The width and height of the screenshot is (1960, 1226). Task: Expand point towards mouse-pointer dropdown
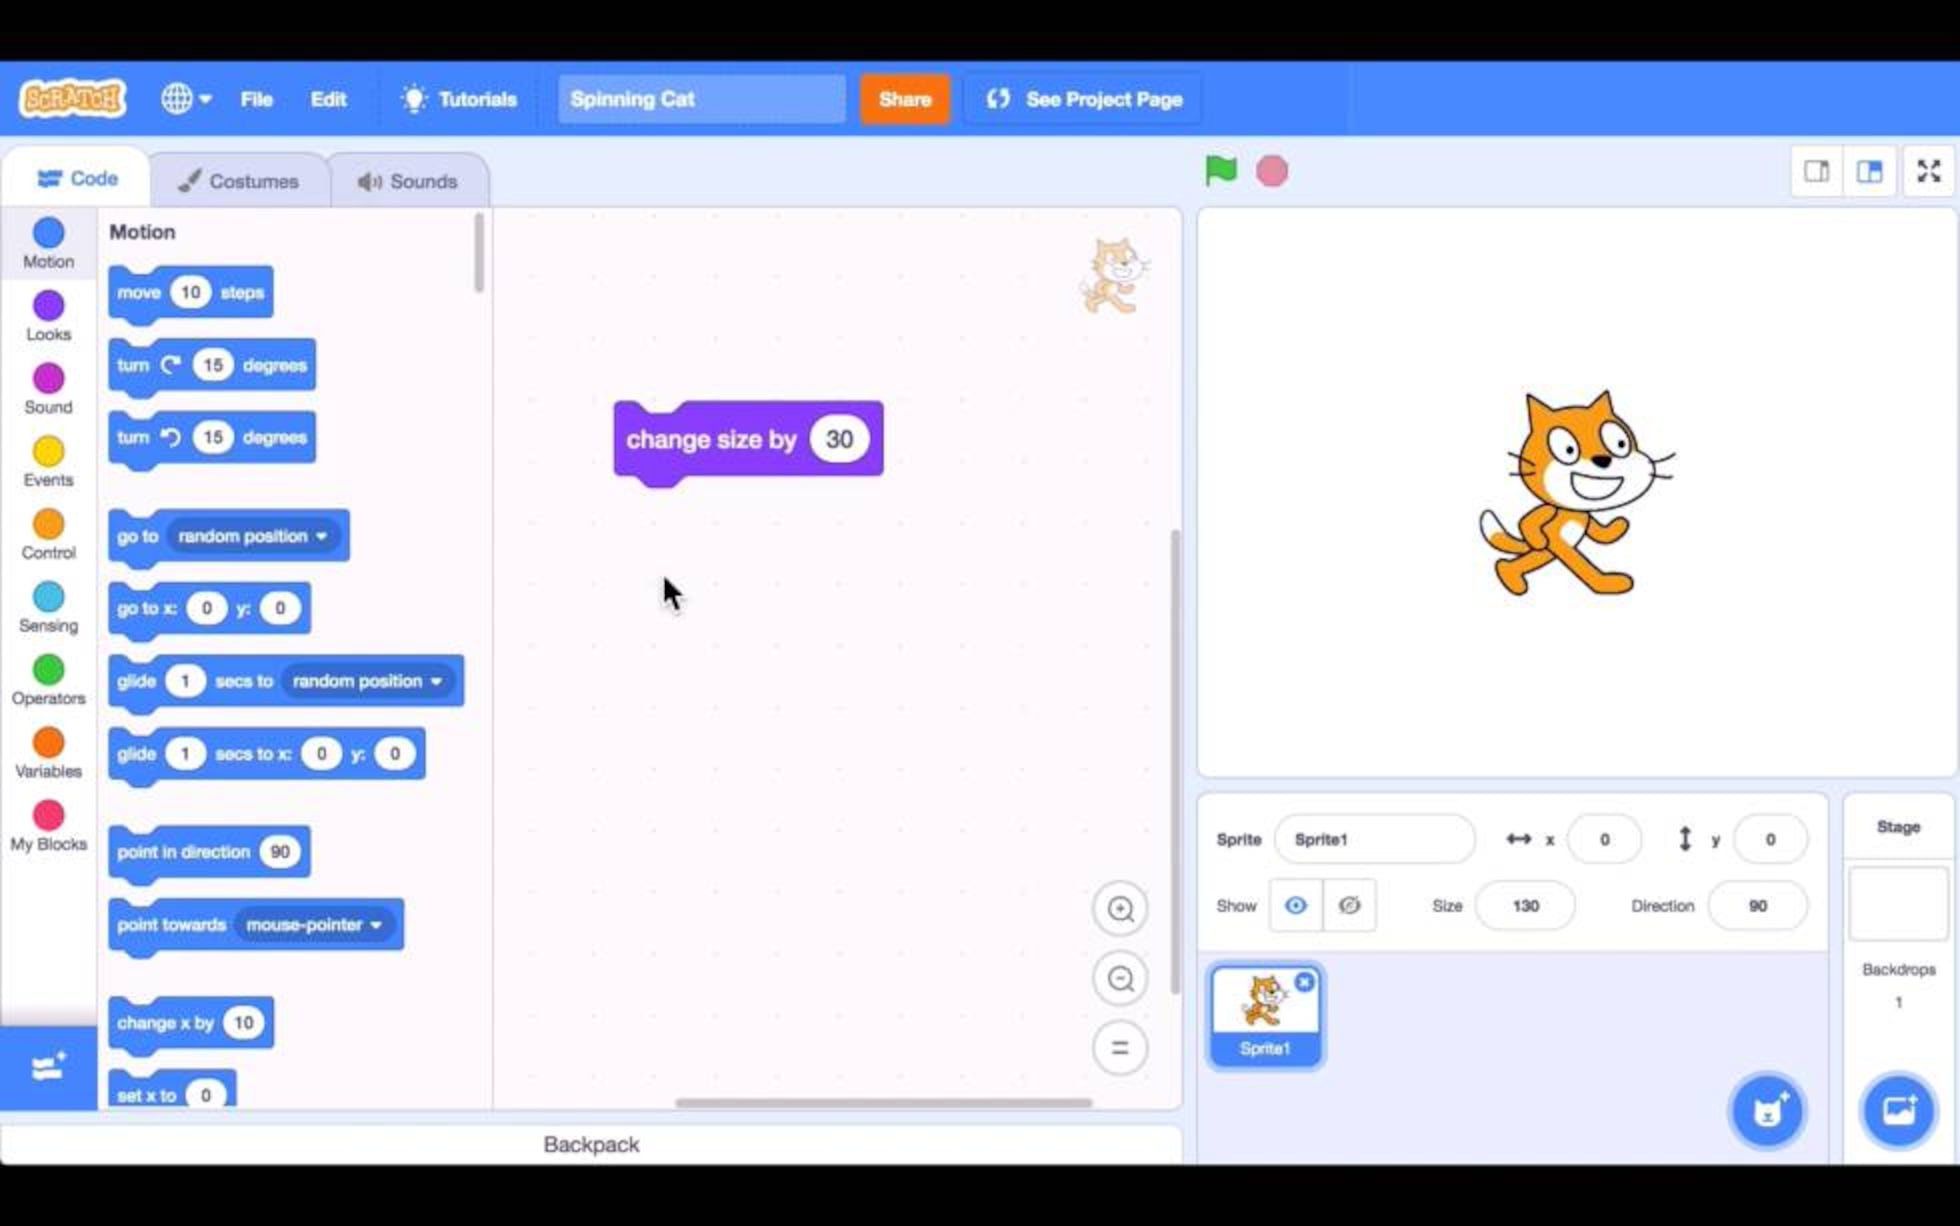376,925
